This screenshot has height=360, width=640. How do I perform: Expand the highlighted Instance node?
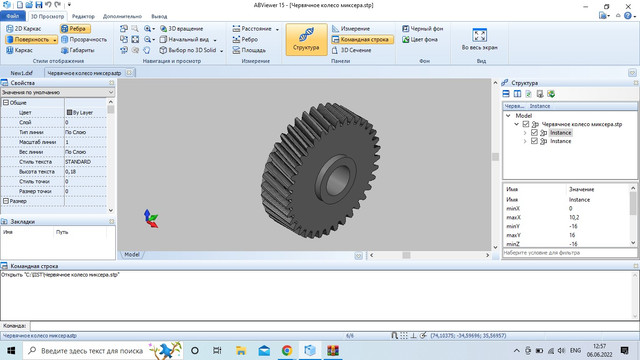point(525,133)
